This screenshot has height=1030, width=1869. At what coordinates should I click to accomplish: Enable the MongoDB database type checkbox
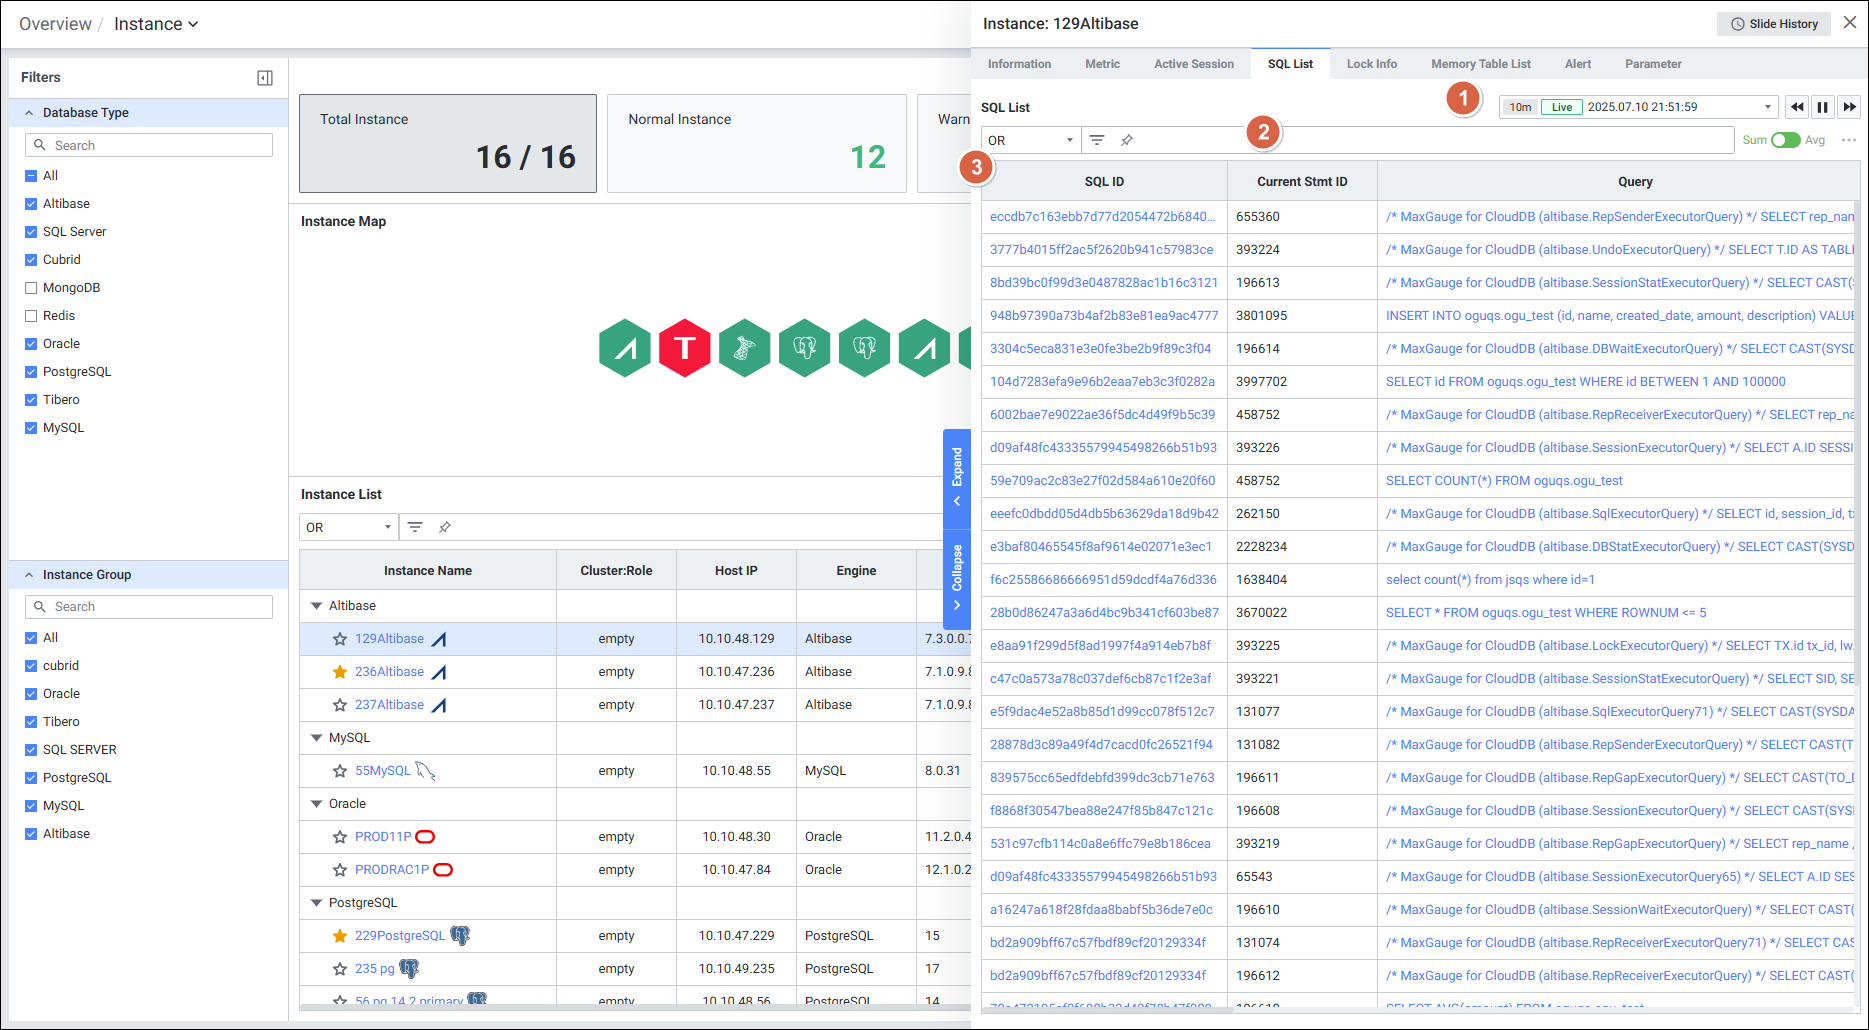[x=31, y=288]
